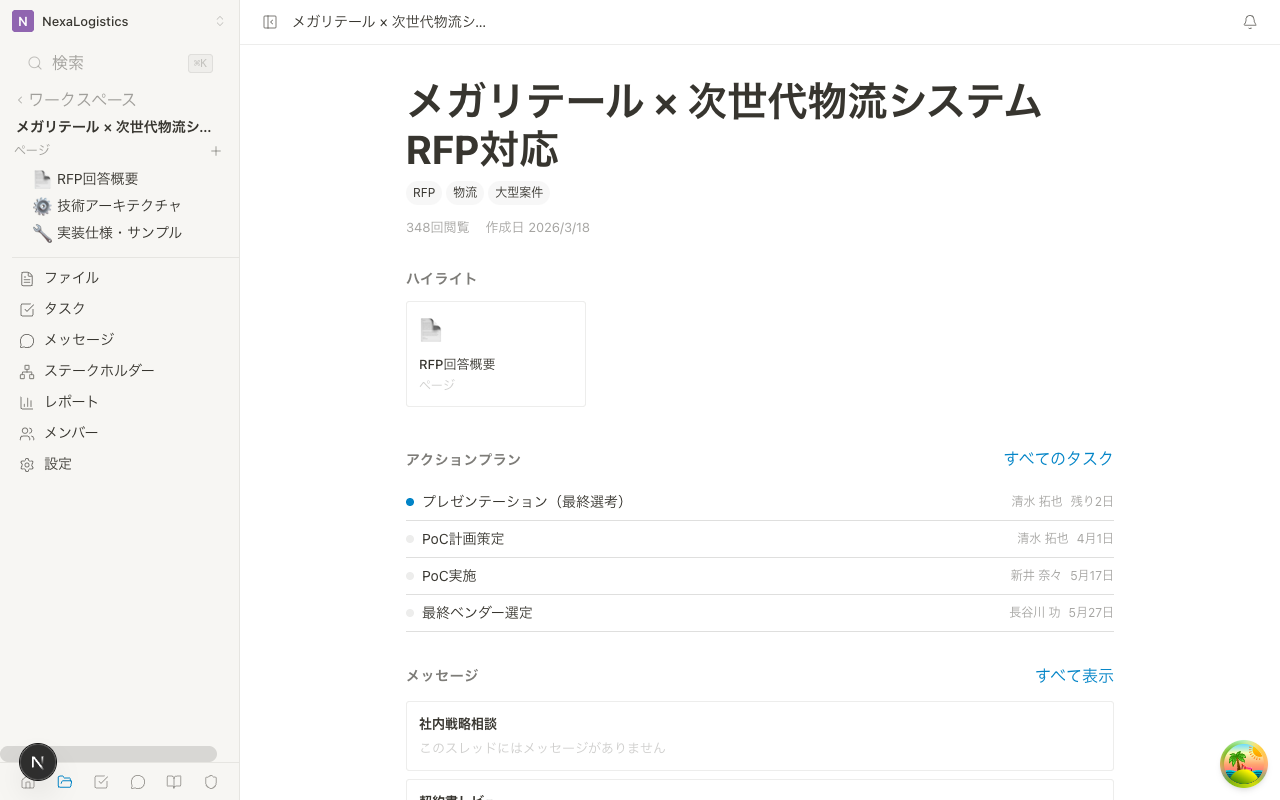Click the home icon in the bottom dock

tap(28, 782)
